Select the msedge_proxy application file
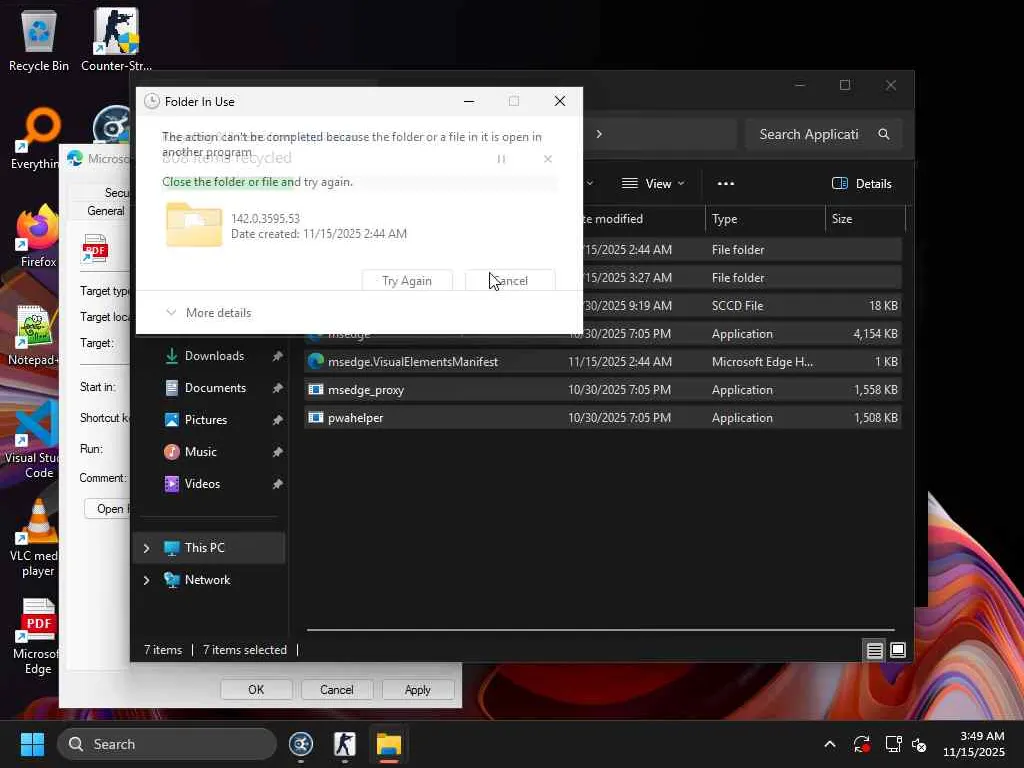1024x768 pixels. point(603,390)
